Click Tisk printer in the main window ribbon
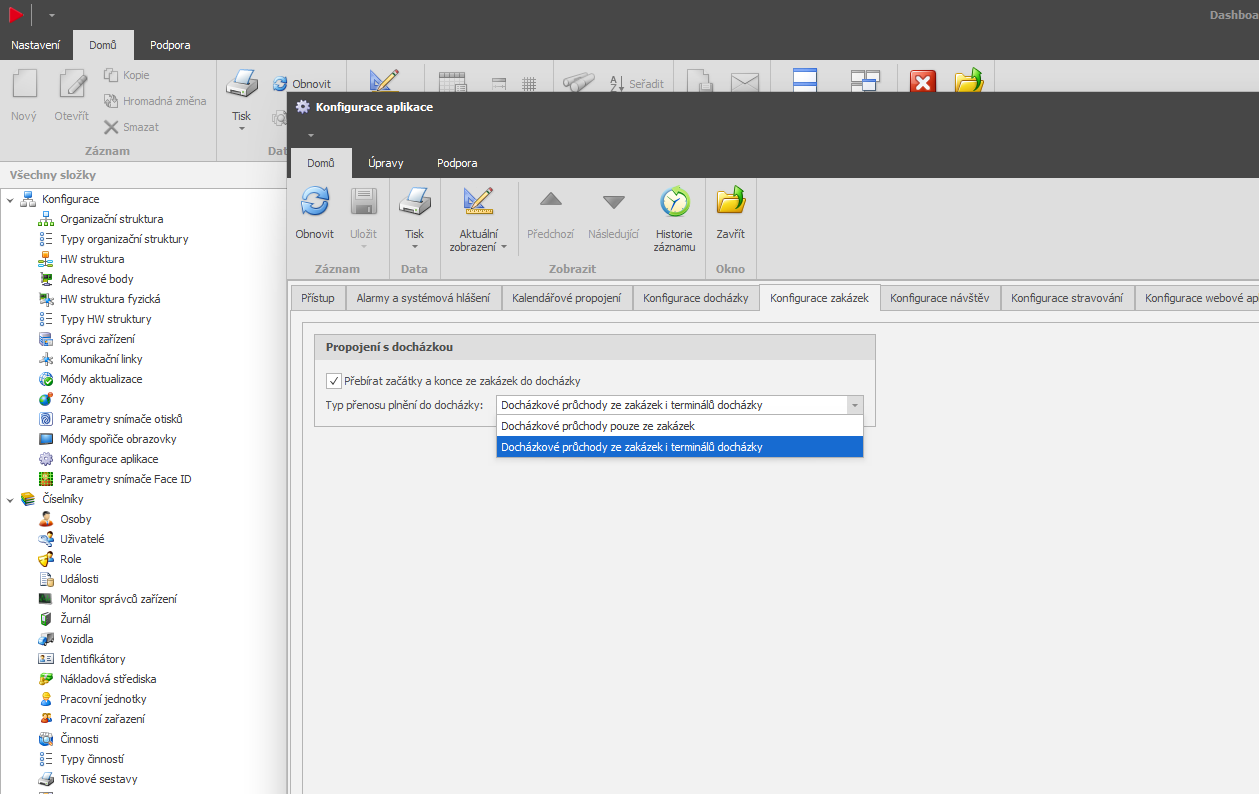The width and height of the screenshot is (1259, 794). pos(241,84)
